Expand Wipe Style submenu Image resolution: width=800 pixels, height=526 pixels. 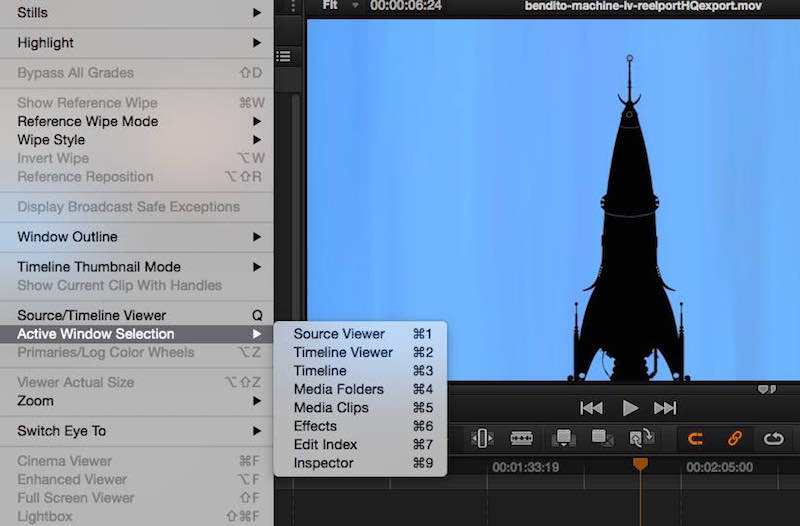[x=137, y=140]
